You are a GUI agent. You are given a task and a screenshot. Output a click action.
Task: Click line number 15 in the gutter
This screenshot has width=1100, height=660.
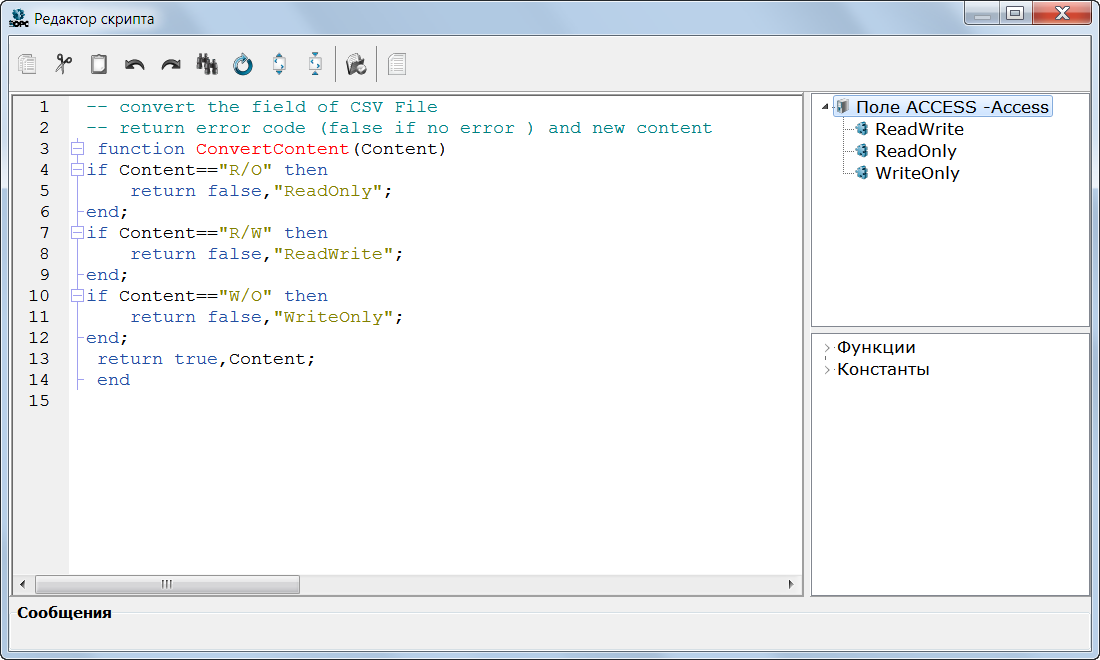click(39, 400)
